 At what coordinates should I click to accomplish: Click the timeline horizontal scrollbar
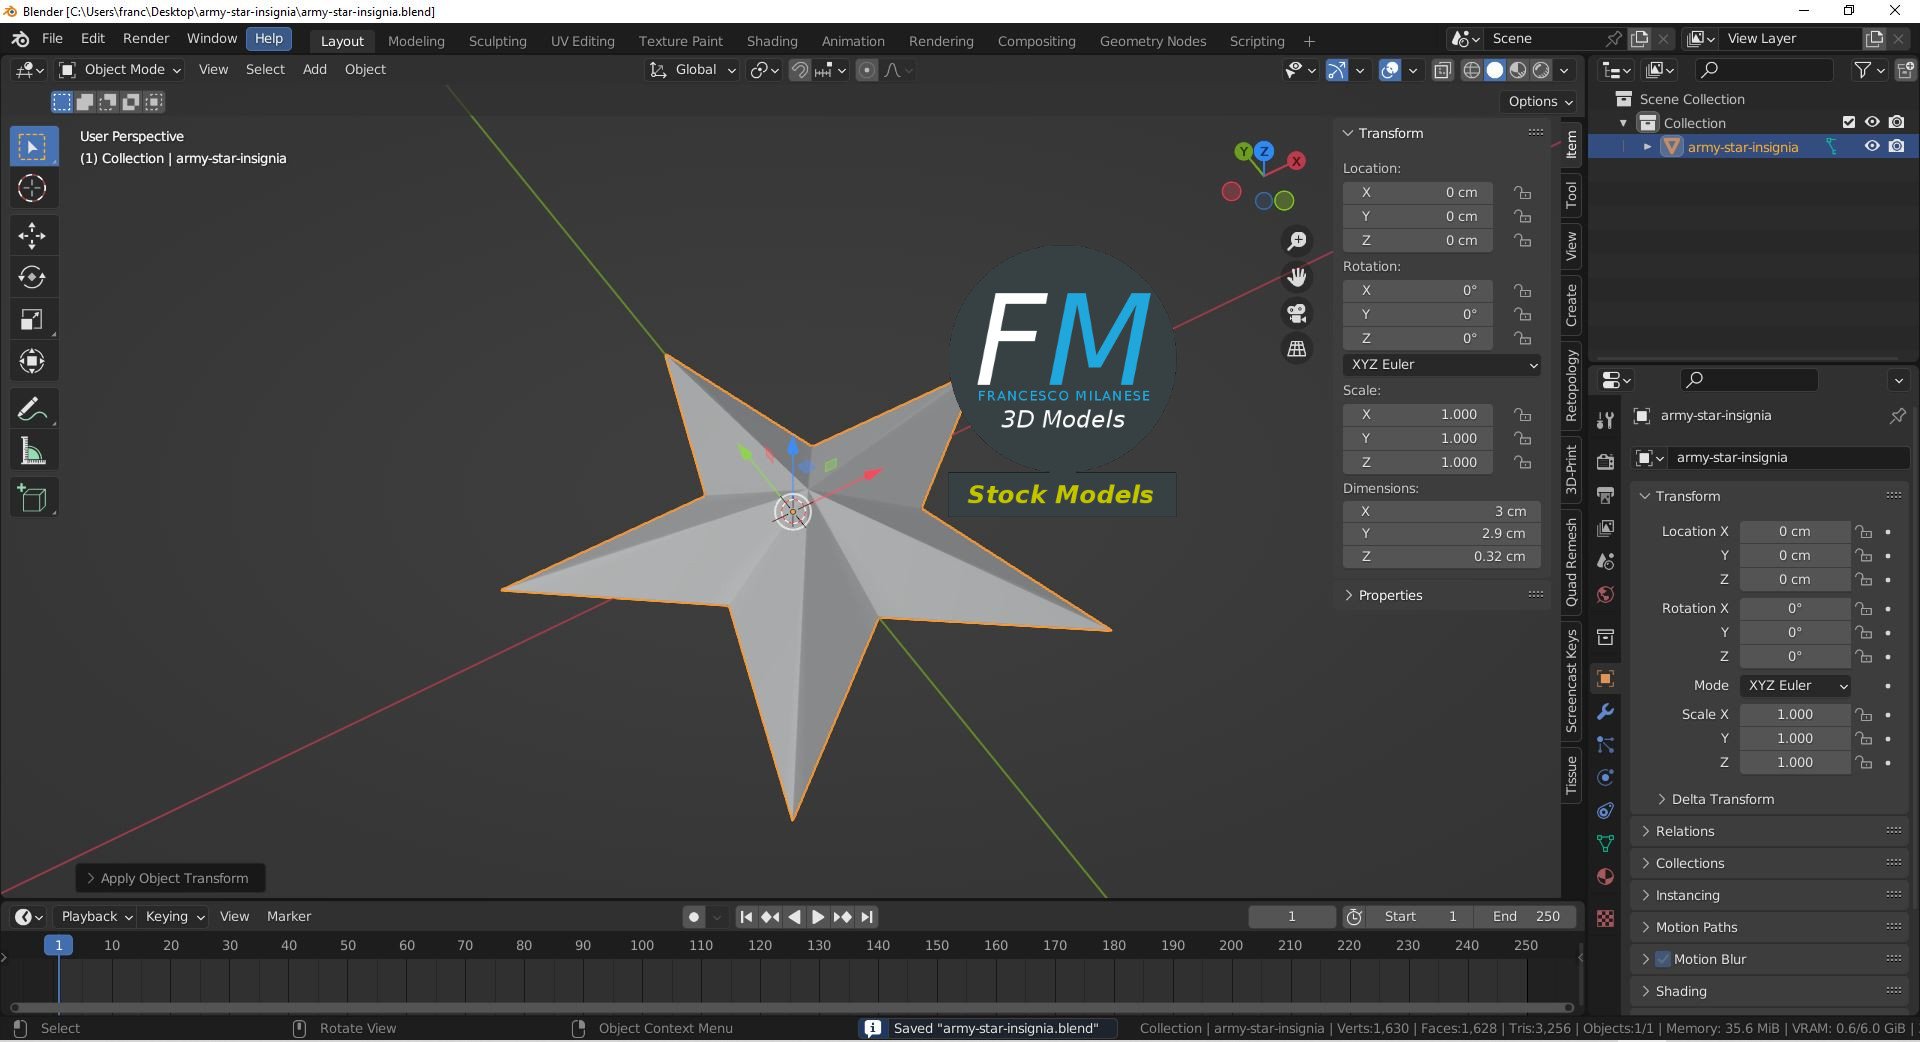tap(792, 1007)
